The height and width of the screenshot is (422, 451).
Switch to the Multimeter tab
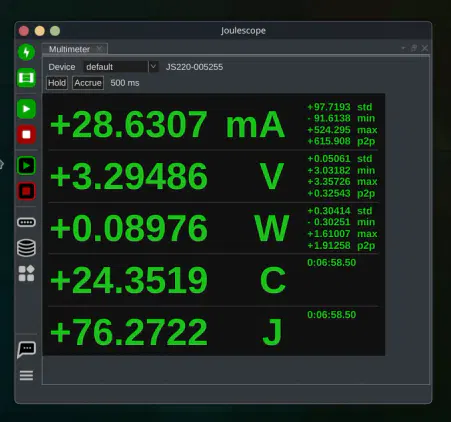69,49
